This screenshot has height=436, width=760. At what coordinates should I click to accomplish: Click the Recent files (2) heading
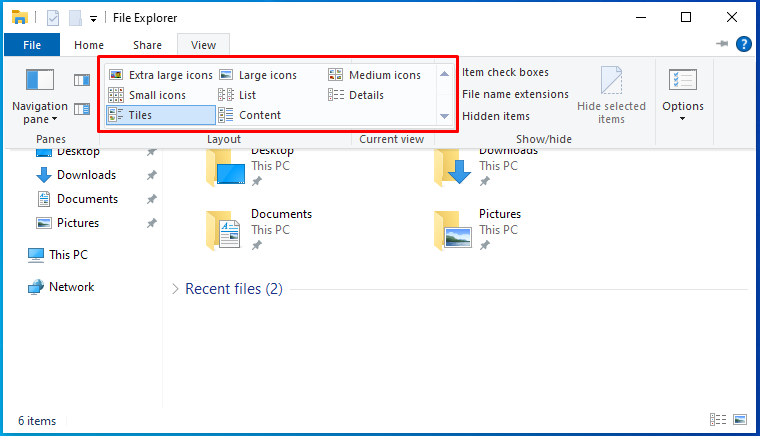[234, 289]
